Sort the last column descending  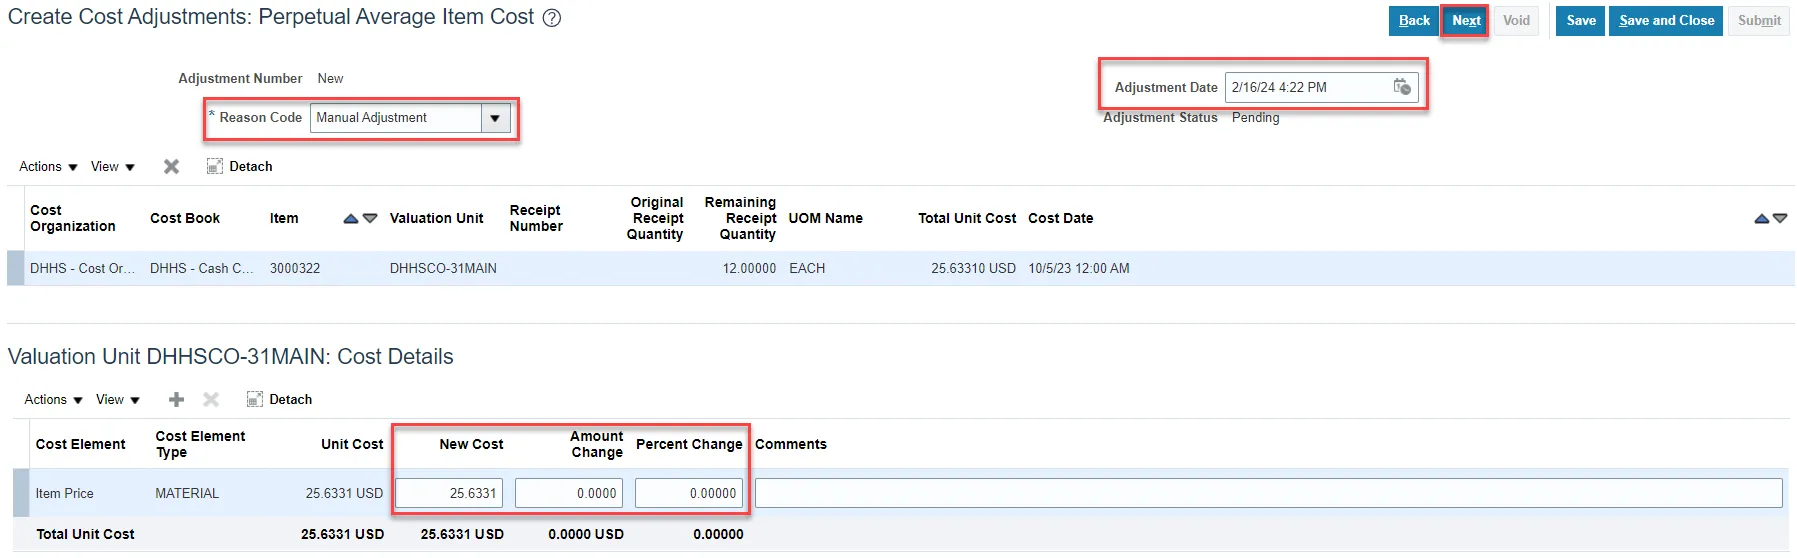[x=1780, y=218]
